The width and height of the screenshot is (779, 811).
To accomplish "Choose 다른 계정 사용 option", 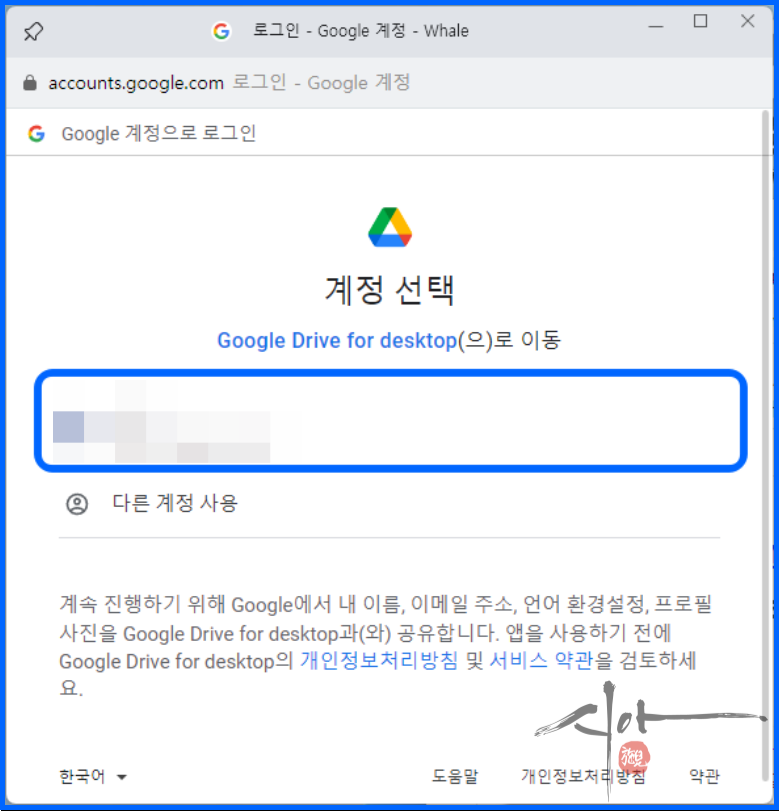I will [x=174, y=503].
